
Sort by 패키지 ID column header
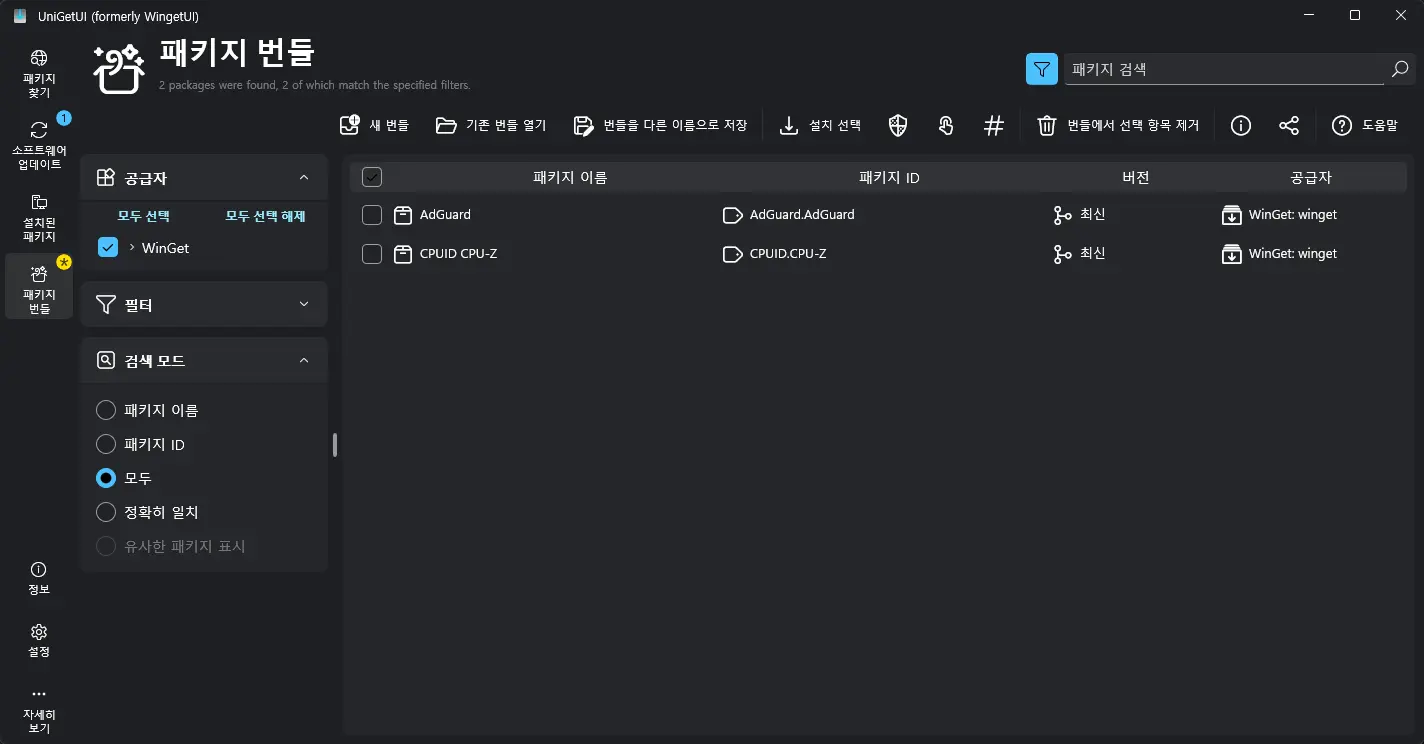click(889, 177)
